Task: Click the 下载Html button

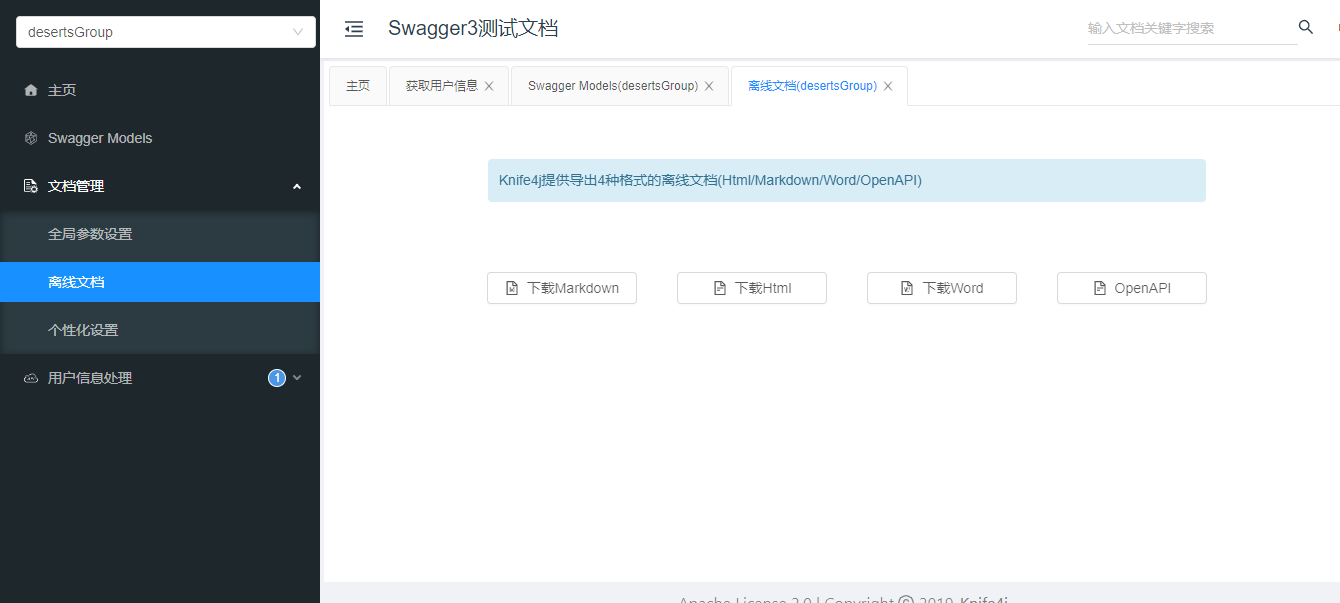Action: pos(752,288)
